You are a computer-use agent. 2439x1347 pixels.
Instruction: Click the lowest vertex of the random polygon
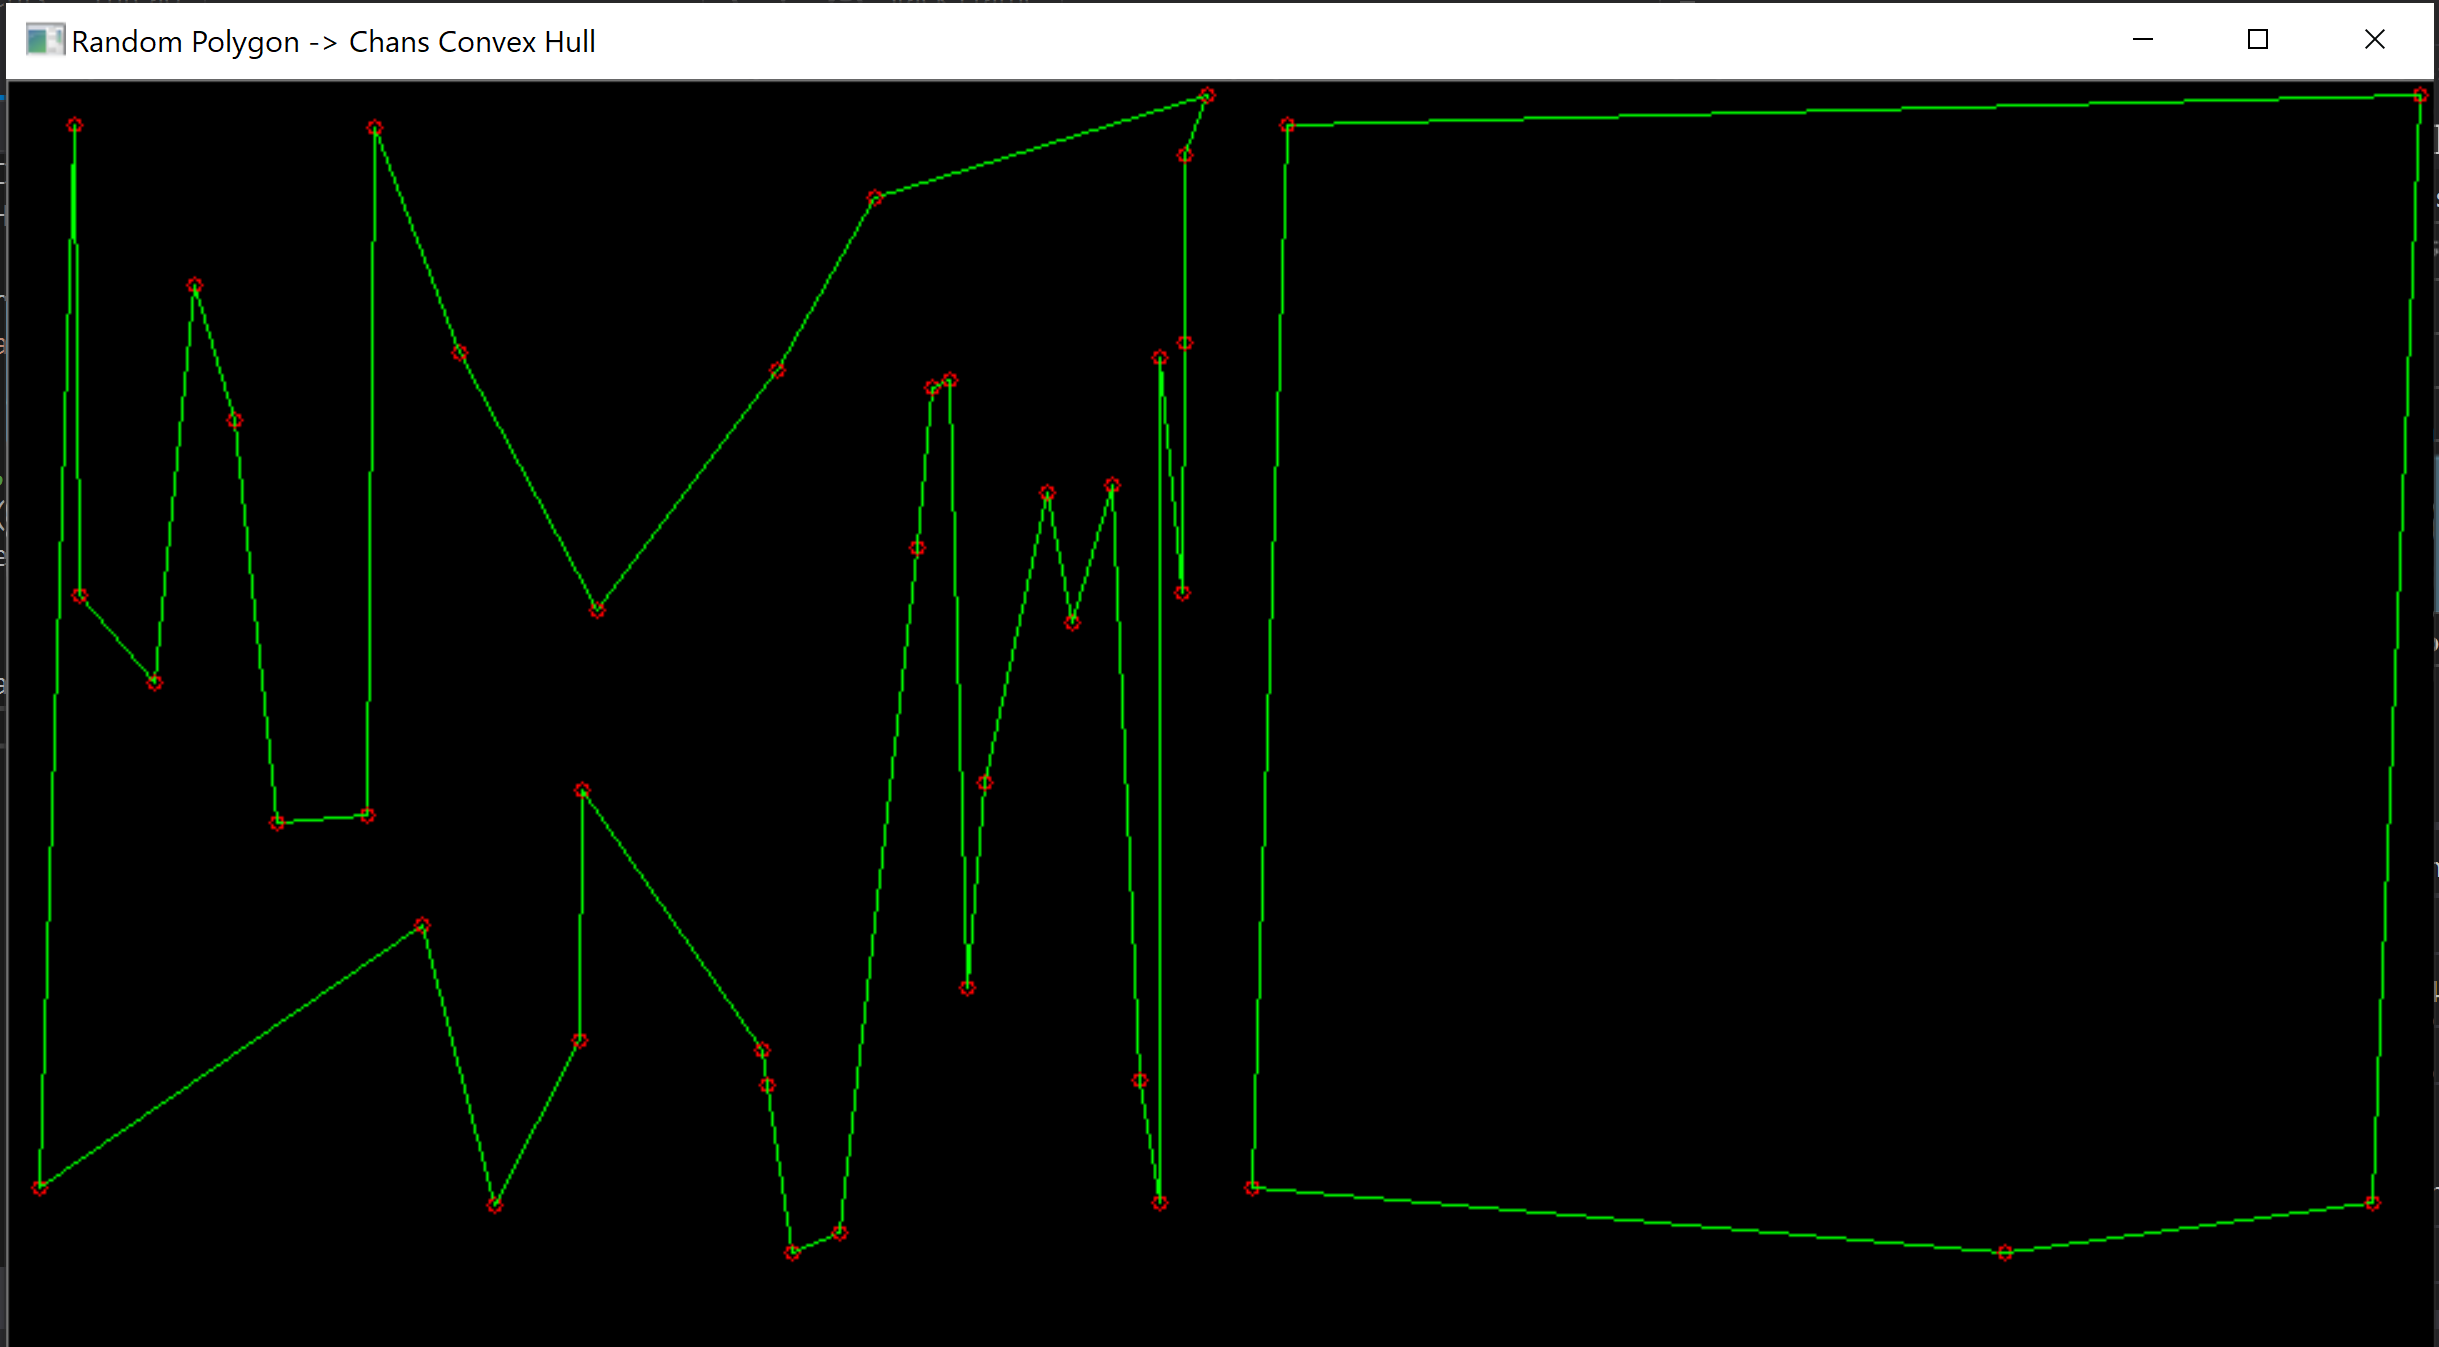click(792, 1252)
